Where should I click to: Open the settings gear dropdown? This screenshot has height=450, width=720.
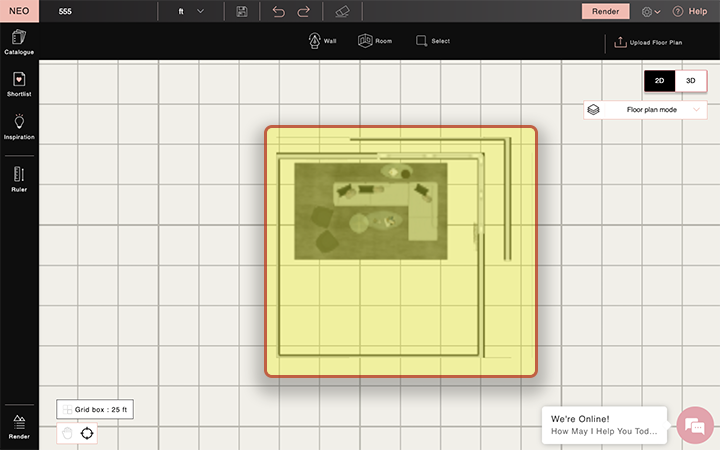click(x=651, y=11)
